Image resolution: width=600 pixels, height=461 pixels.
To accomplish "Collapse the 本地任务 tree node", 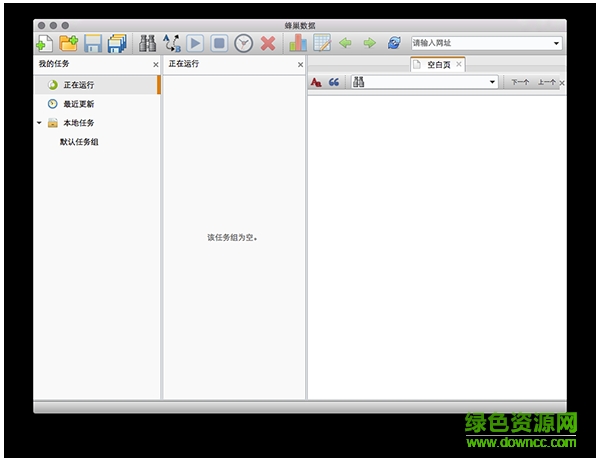I will point(39,123).
